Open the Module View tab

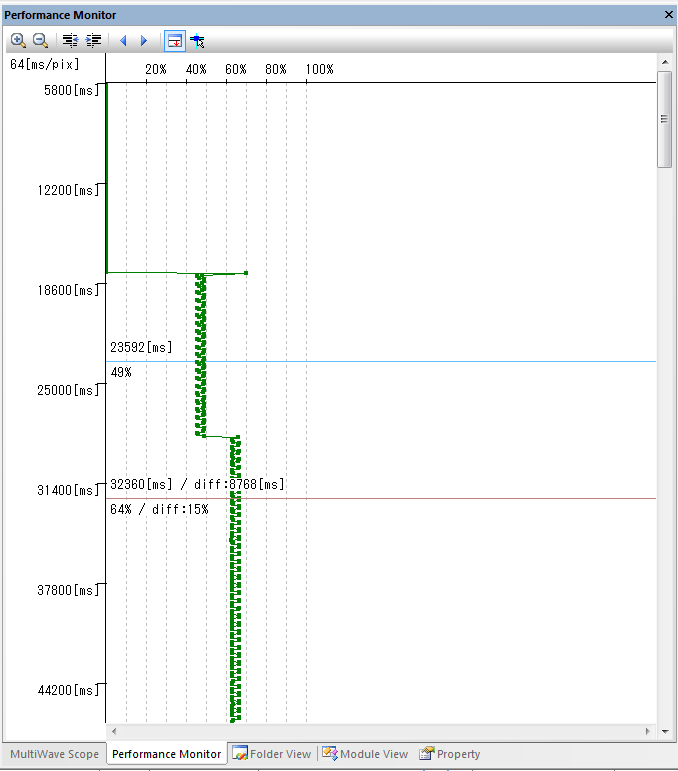(365, 754)
